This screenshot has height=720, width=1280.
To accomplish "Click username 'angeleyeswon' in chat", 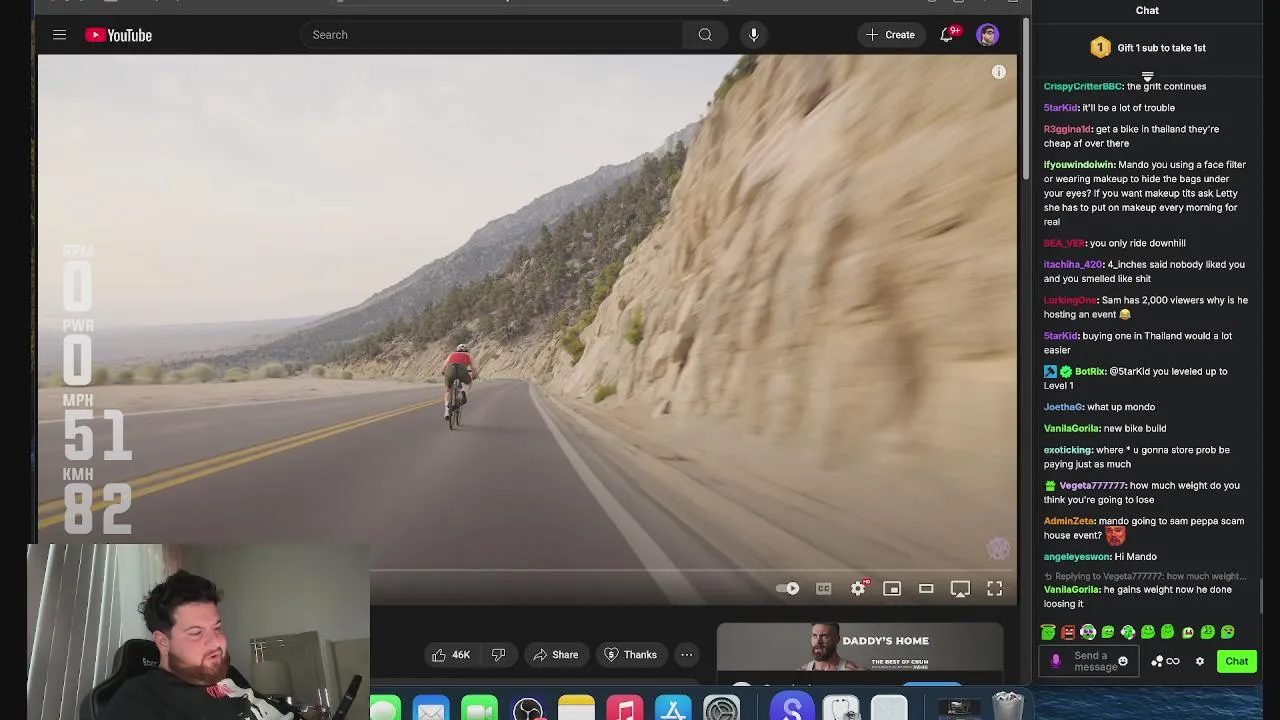I will click(x=1077, y=557).
